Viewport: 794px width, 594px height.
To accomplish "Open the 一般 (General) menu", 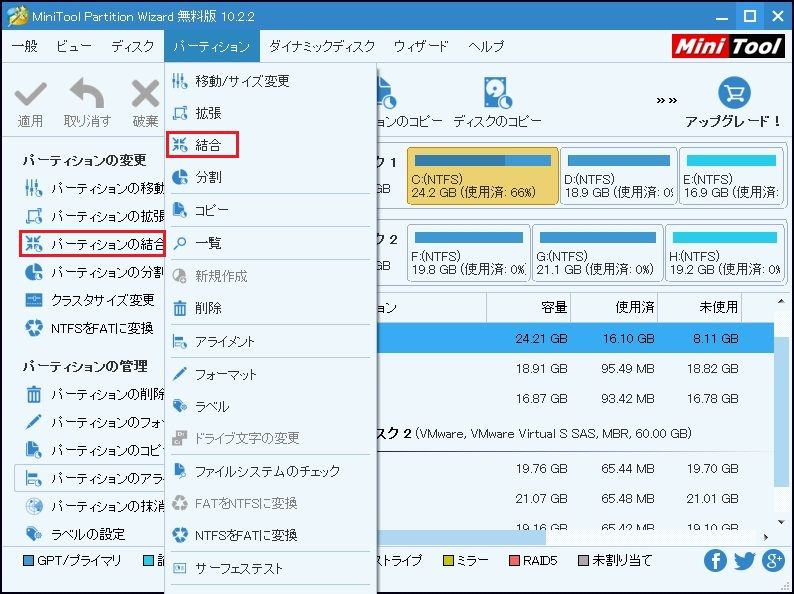I will click(x=25, y=46).
